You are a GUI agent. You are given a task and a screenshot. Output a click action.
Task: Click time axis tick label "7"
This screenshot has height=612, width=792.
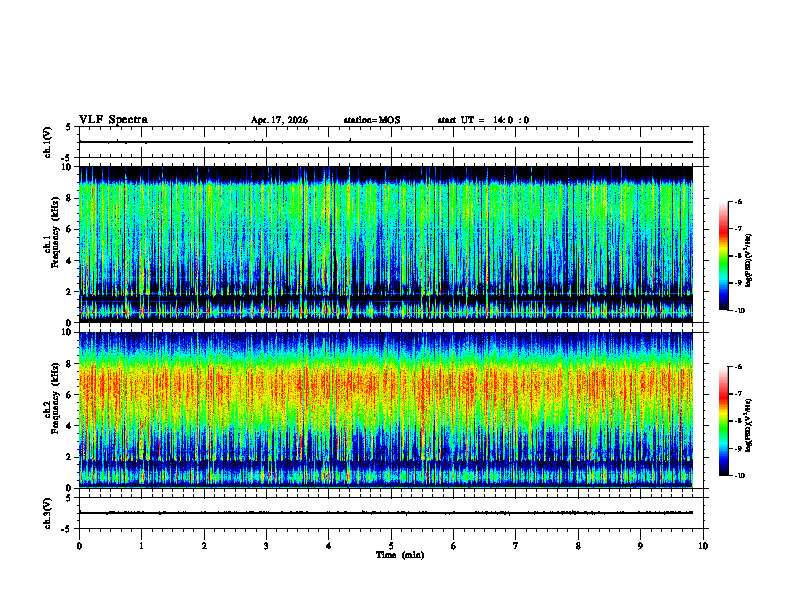coord(516,546)
